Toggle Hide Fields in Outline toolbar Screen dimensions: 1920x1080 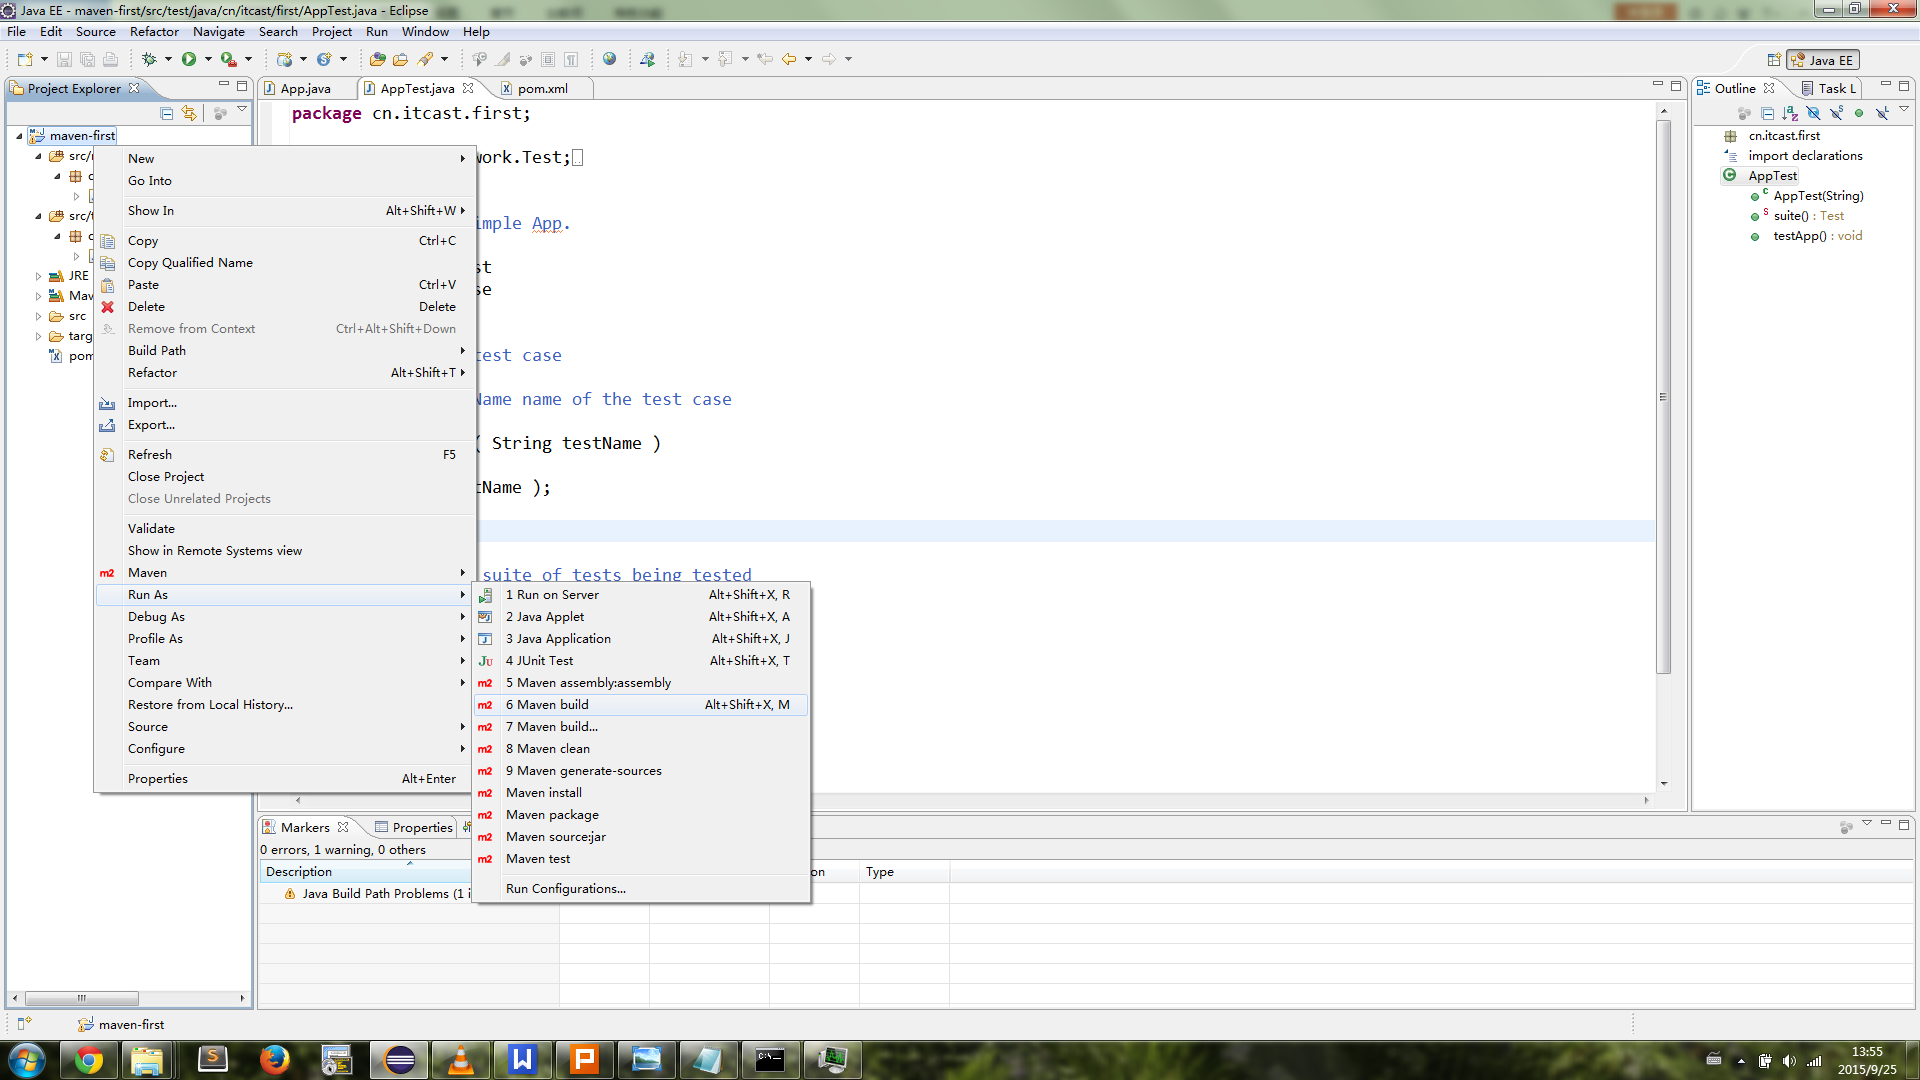[1813, 113]
